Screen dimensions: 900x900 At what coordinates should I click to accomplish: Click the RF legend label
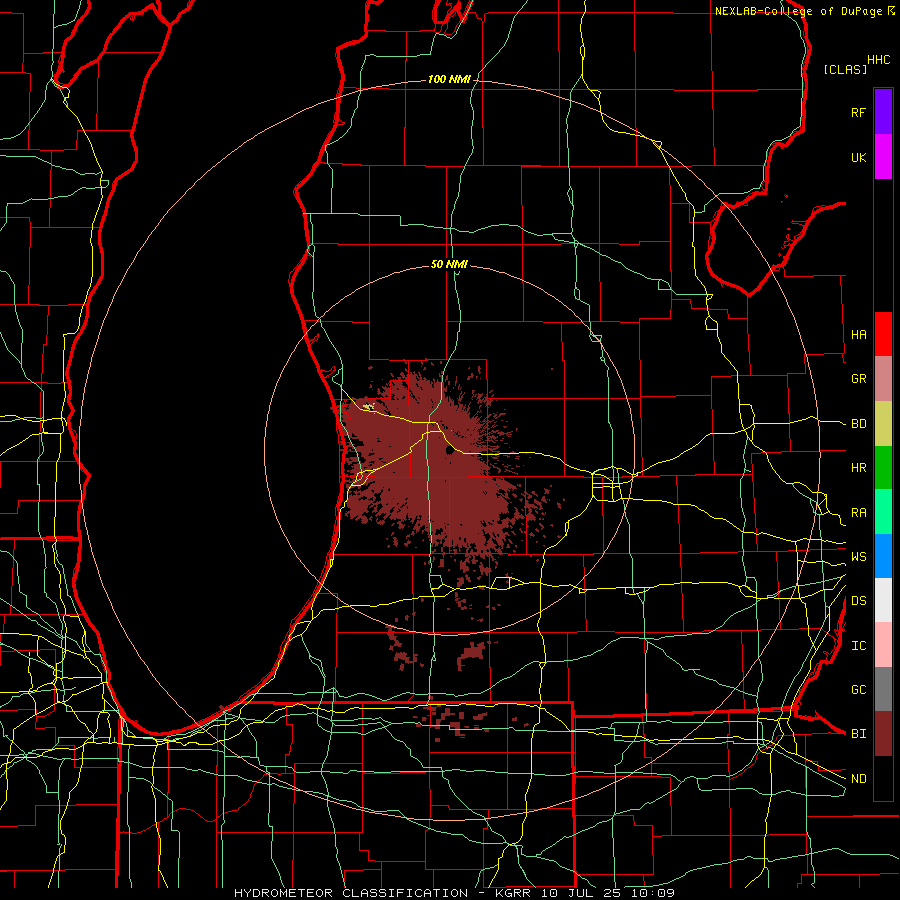coord(858,112)
